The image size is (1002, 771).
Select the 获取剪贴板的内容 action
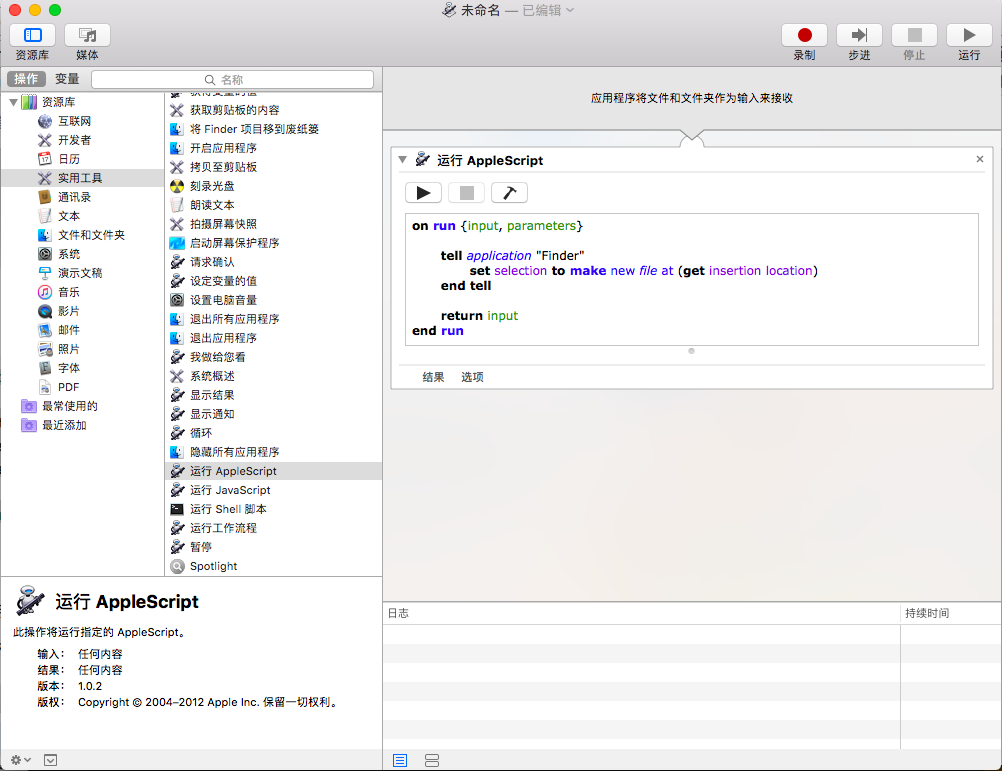coord(274,110)
